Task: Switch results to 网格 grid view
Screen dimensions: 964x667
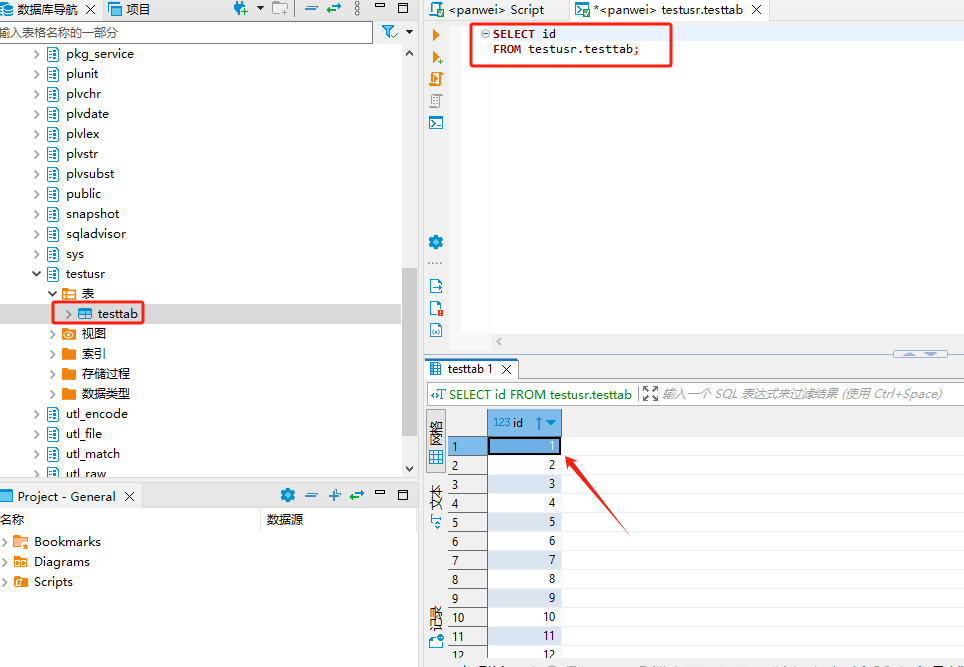Action: (x=436, y=443)
